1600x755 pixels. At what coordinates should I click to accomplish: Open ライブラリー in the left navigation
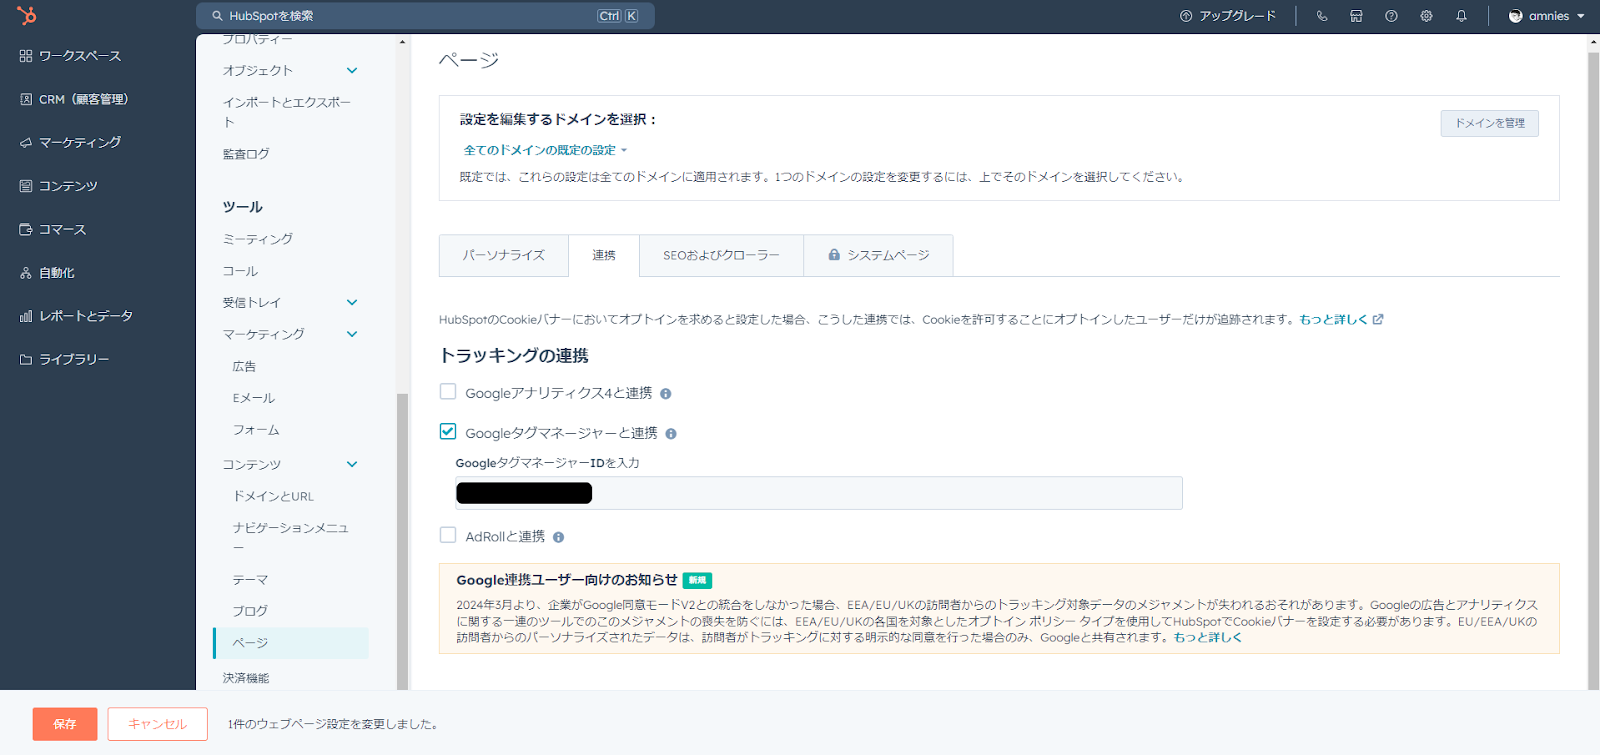(x=64, y=359)
